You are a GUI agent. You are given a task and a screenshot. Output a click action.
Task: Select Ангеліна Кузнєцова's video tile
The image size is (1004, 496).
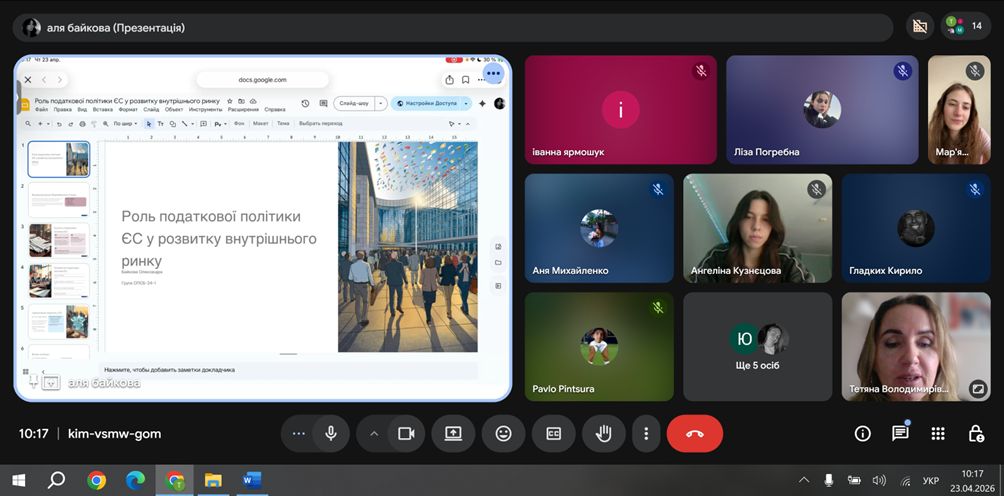pyautogui.click(x=757, y=228)
